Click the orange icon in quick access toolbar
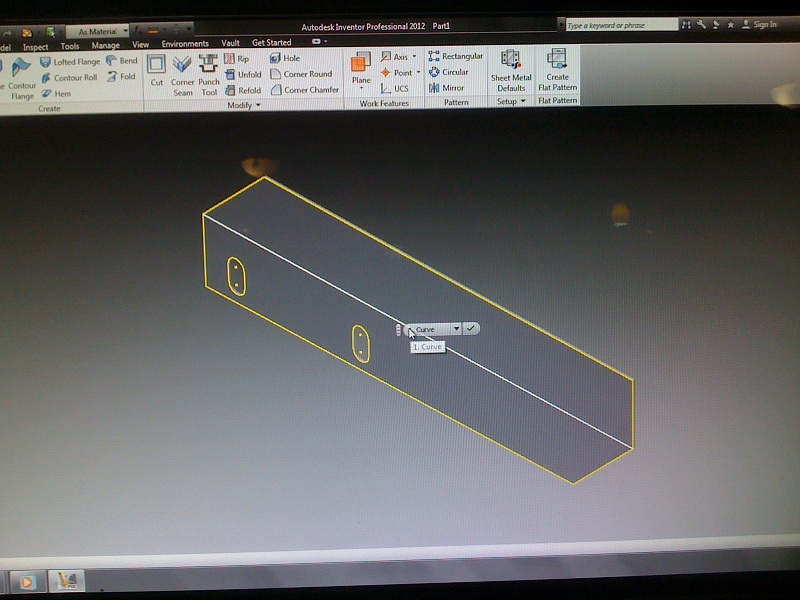Image resolution: width=800 pixels, height=600 pixels. pyautogui.click(x=27, y=33)
